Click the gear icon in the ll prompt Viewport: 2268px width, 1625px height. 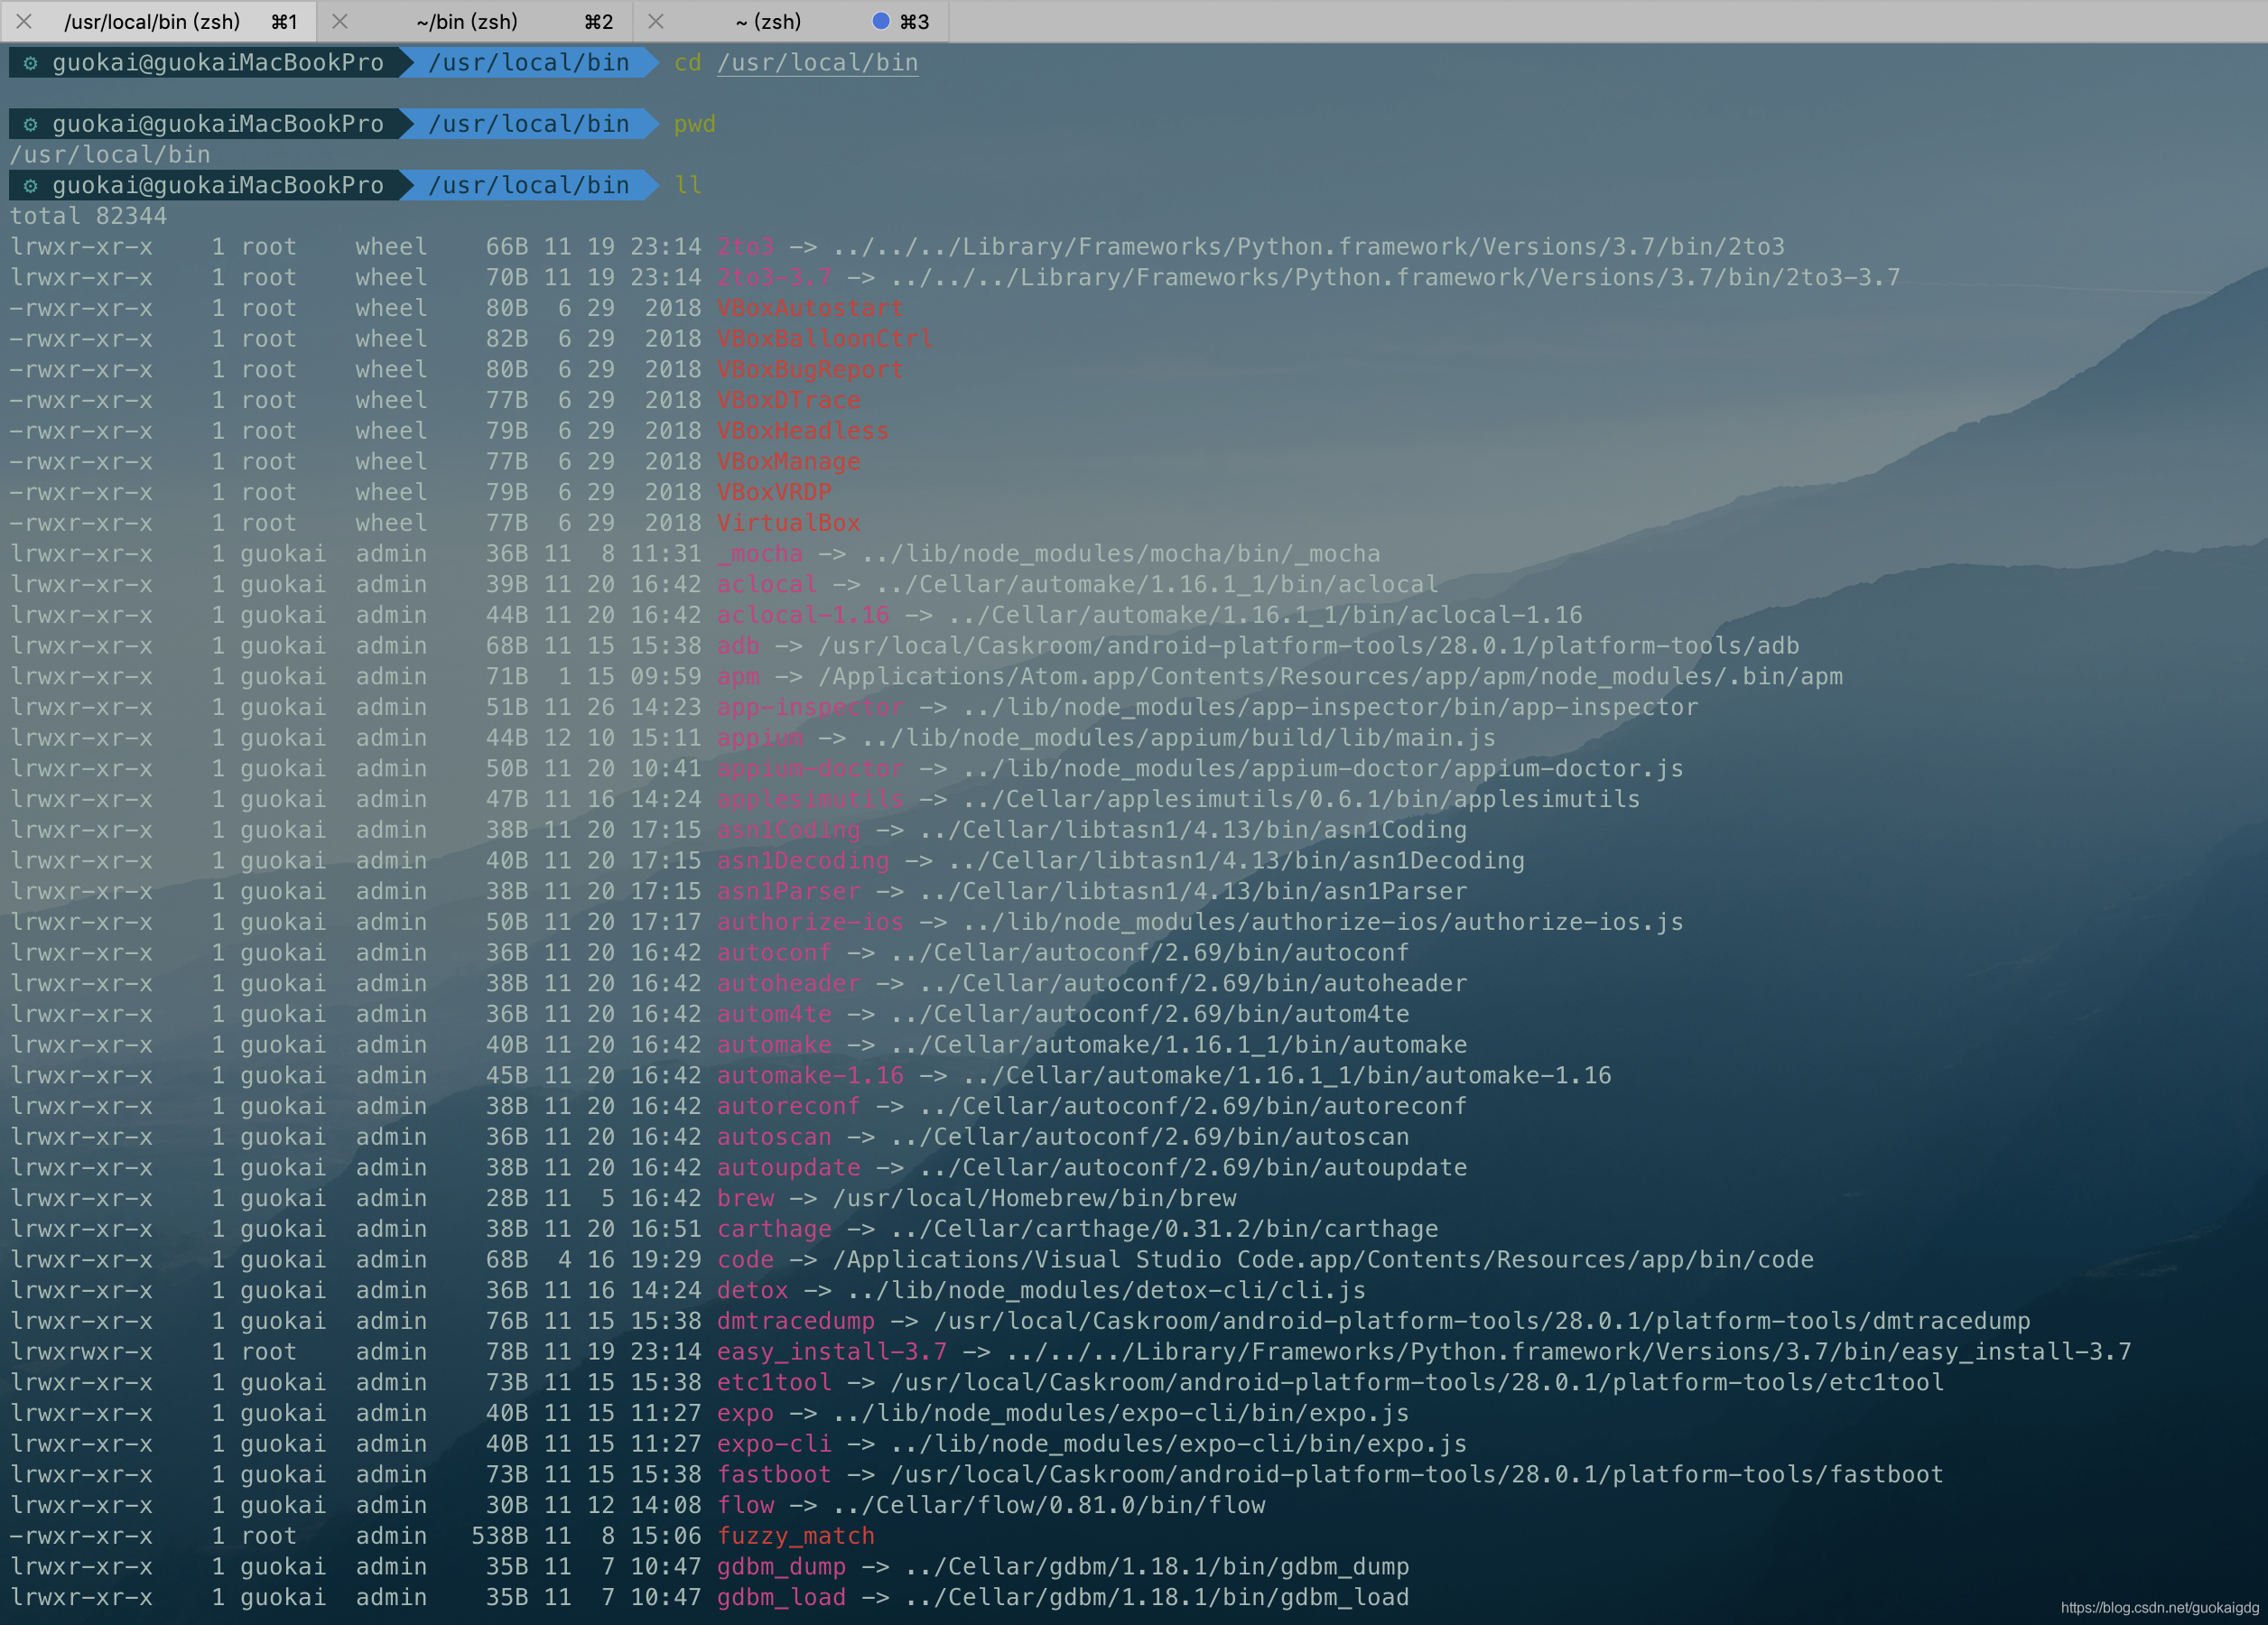[x=31, y=185]
